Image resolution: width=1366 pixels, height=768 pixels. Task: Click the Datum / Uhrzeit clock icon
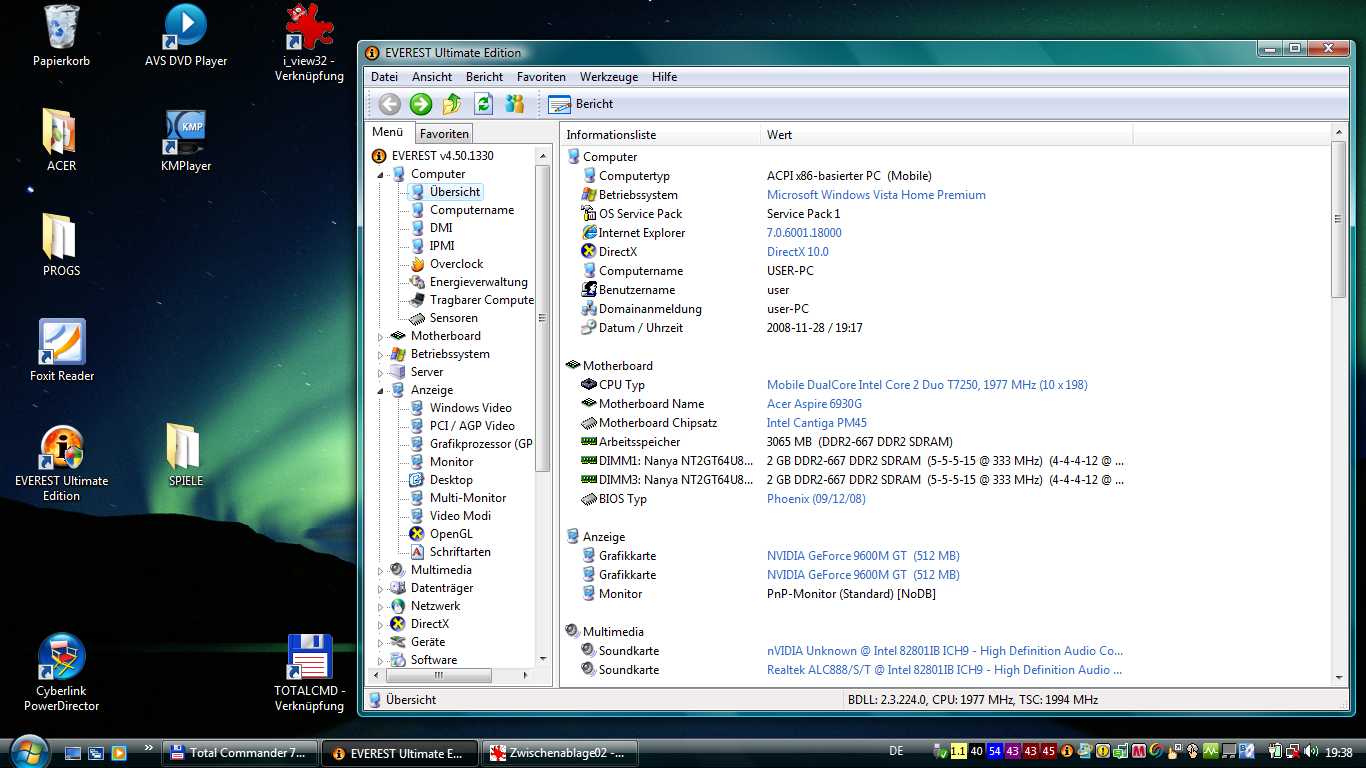588,328
